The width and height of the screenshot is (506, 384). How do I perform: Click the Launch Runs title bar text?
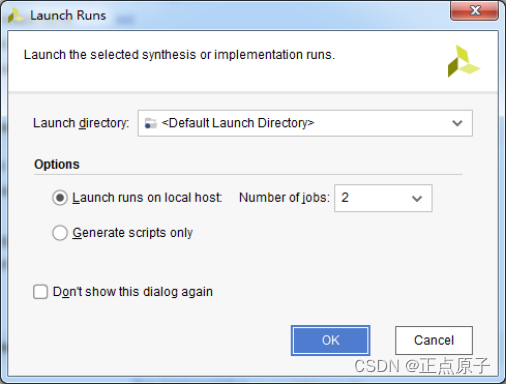[68, 15]
